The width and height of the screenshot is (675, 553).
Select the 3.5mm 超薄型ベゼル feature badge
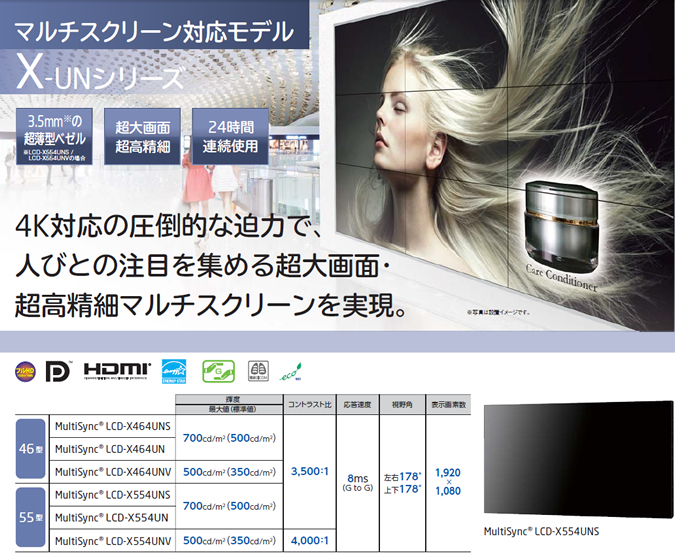pos(54,136)
